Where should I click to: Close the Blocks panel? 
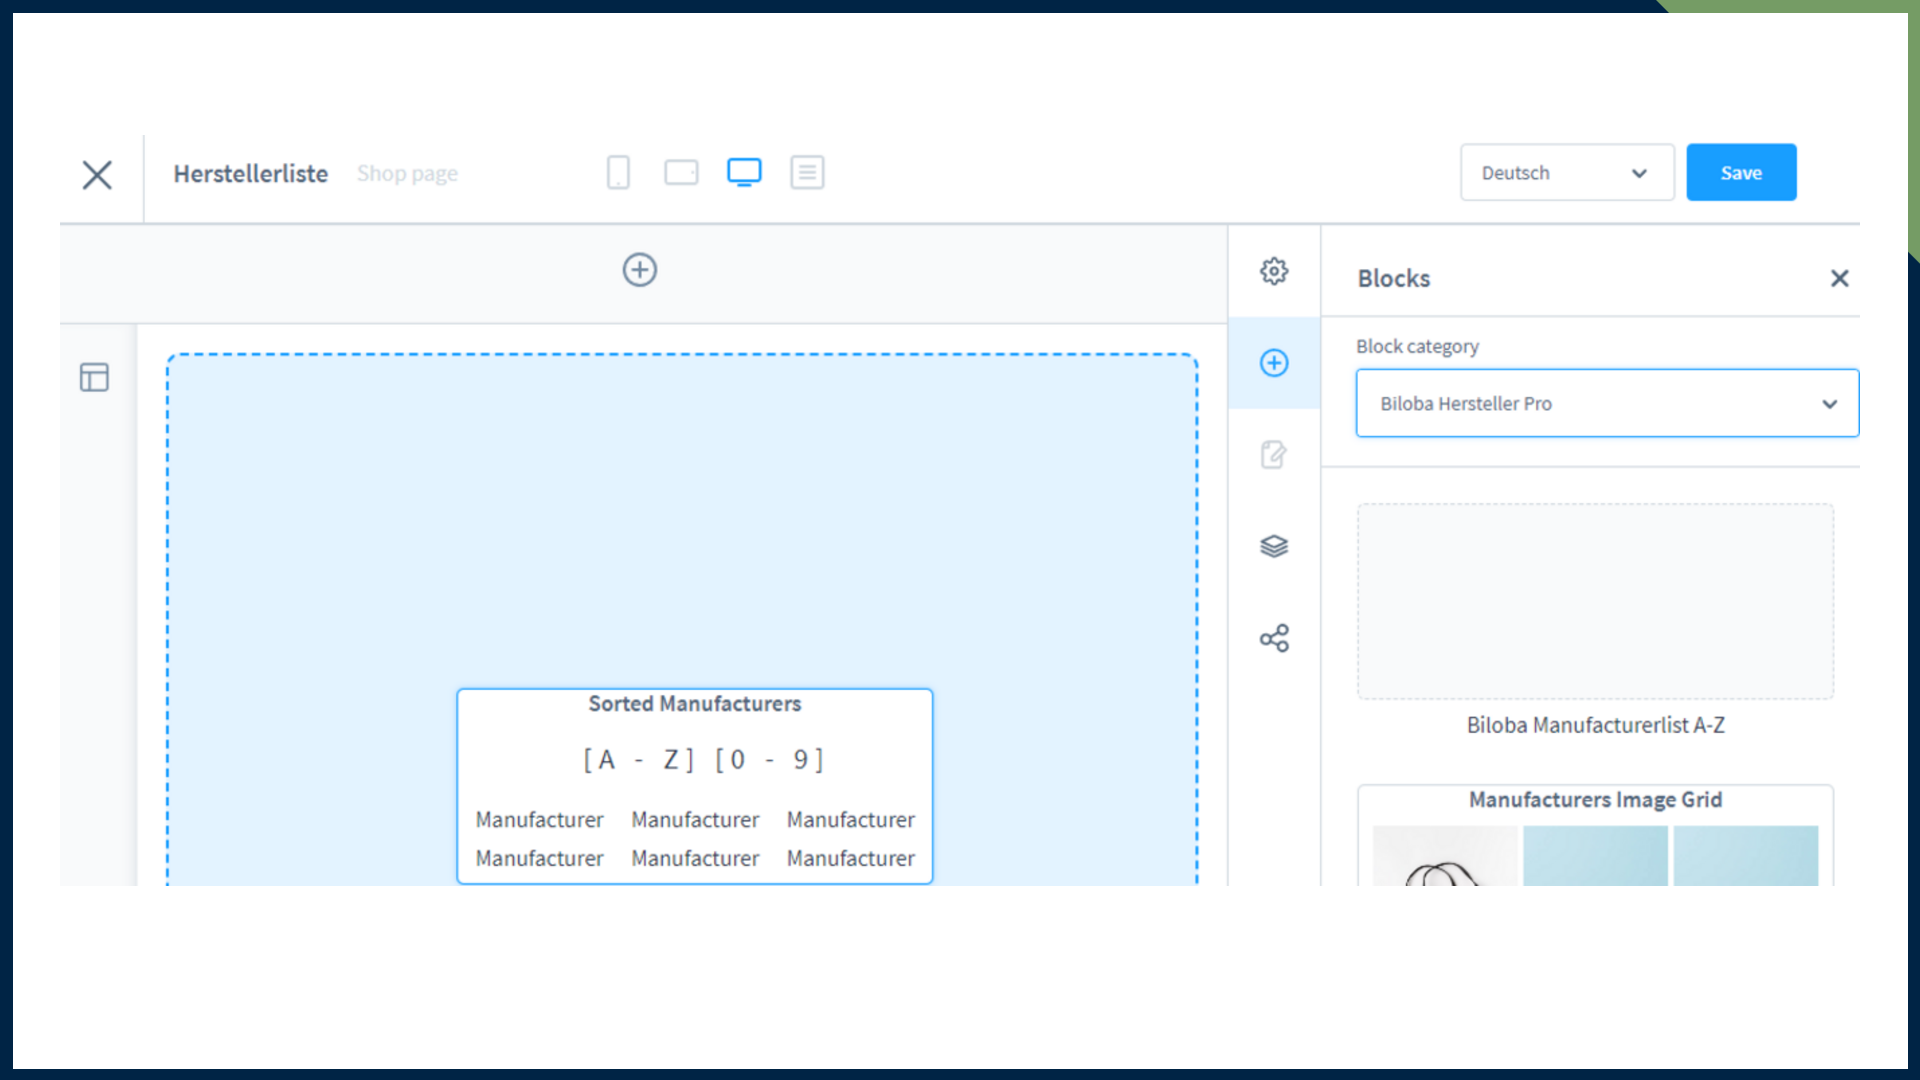click(1839, 279)
